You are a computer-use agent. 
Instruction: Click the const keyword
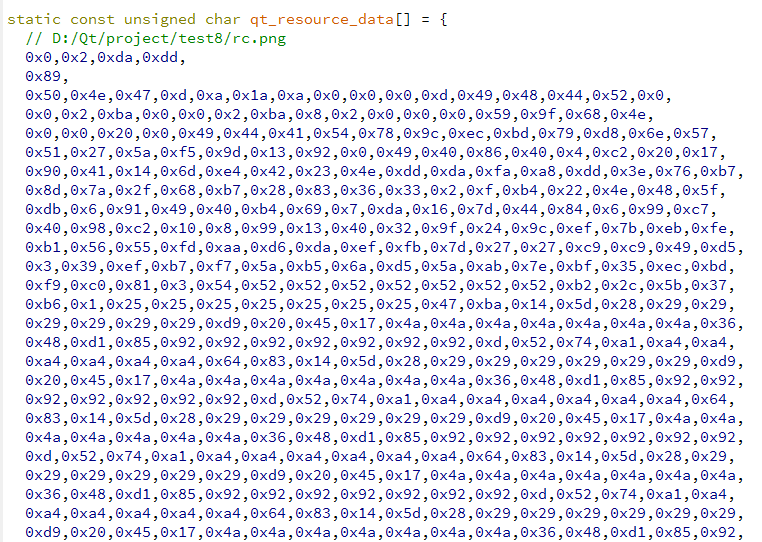point(92,19)
